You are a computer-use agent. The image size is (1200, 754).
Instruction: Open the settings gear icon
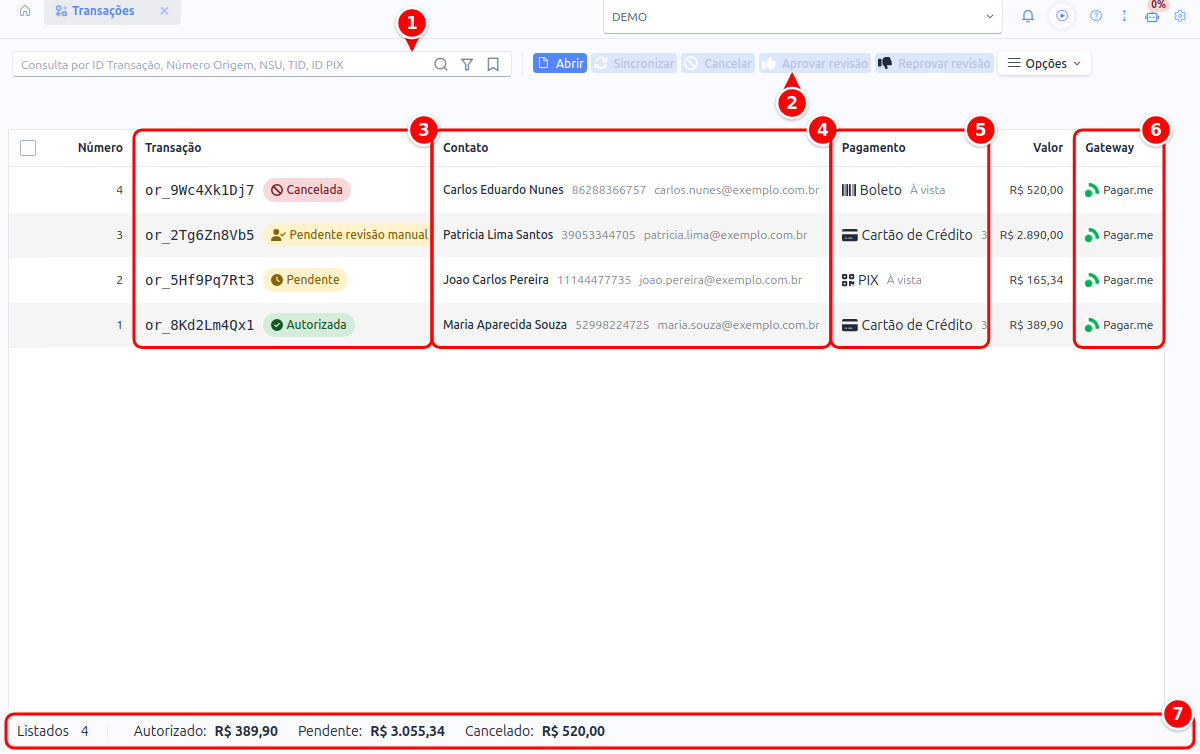[x=1179, y=16]
